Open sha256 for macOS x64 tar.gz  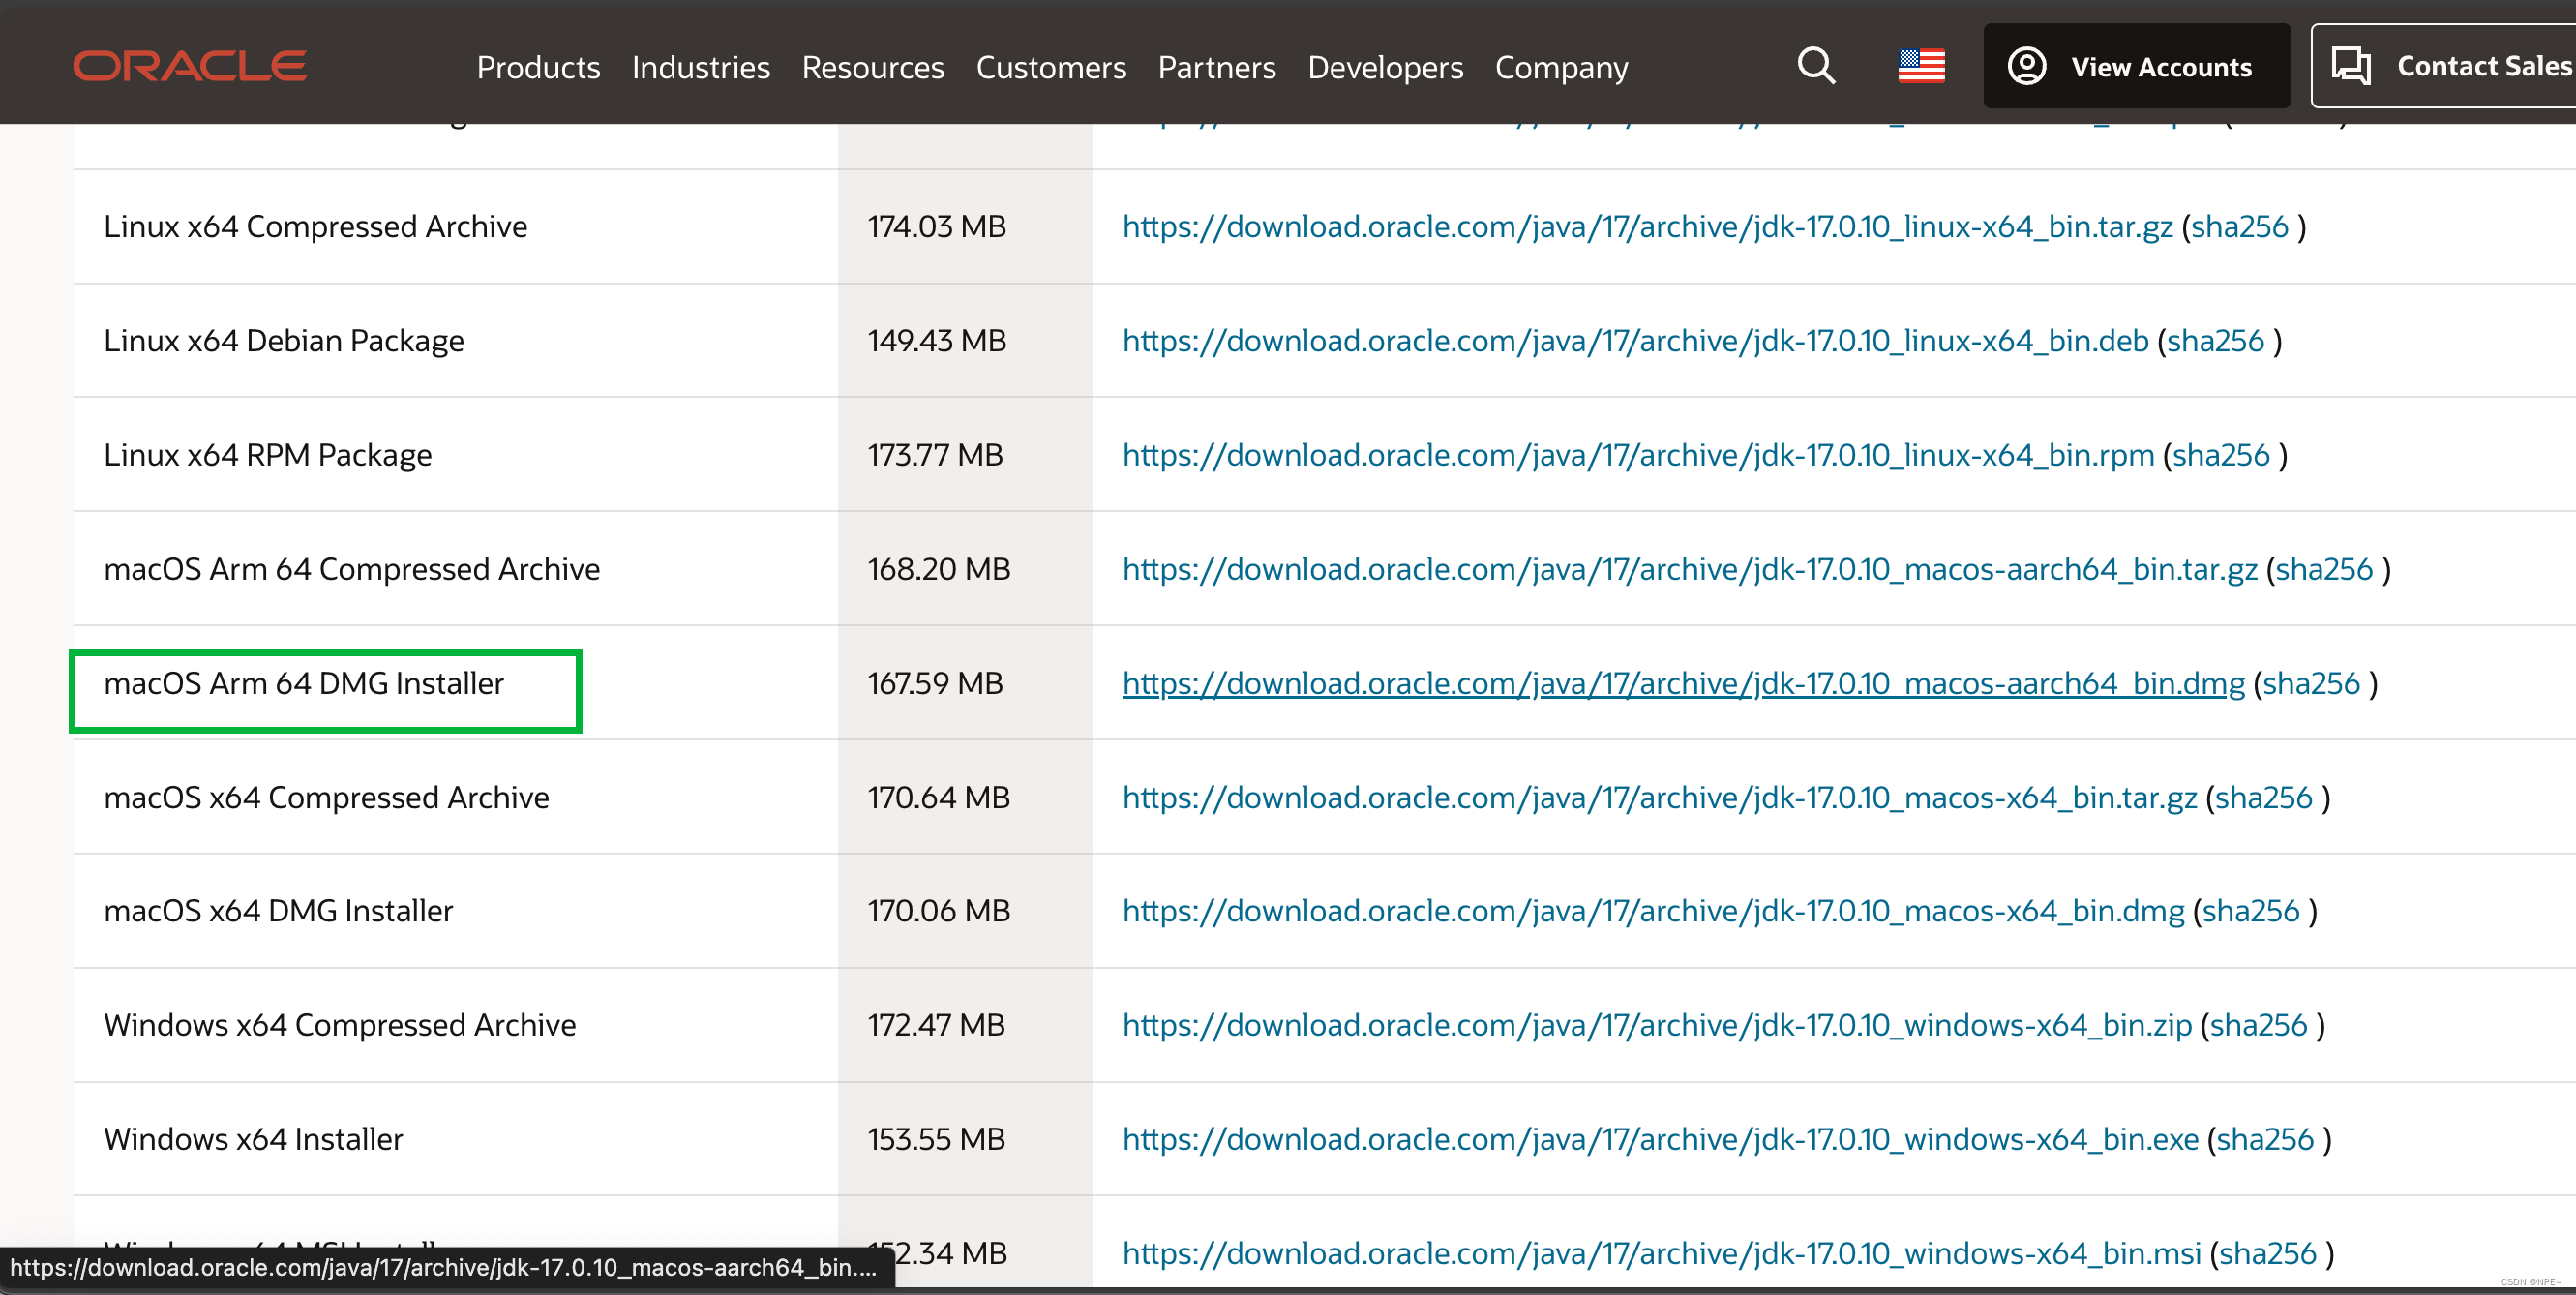coord(2264,798)
